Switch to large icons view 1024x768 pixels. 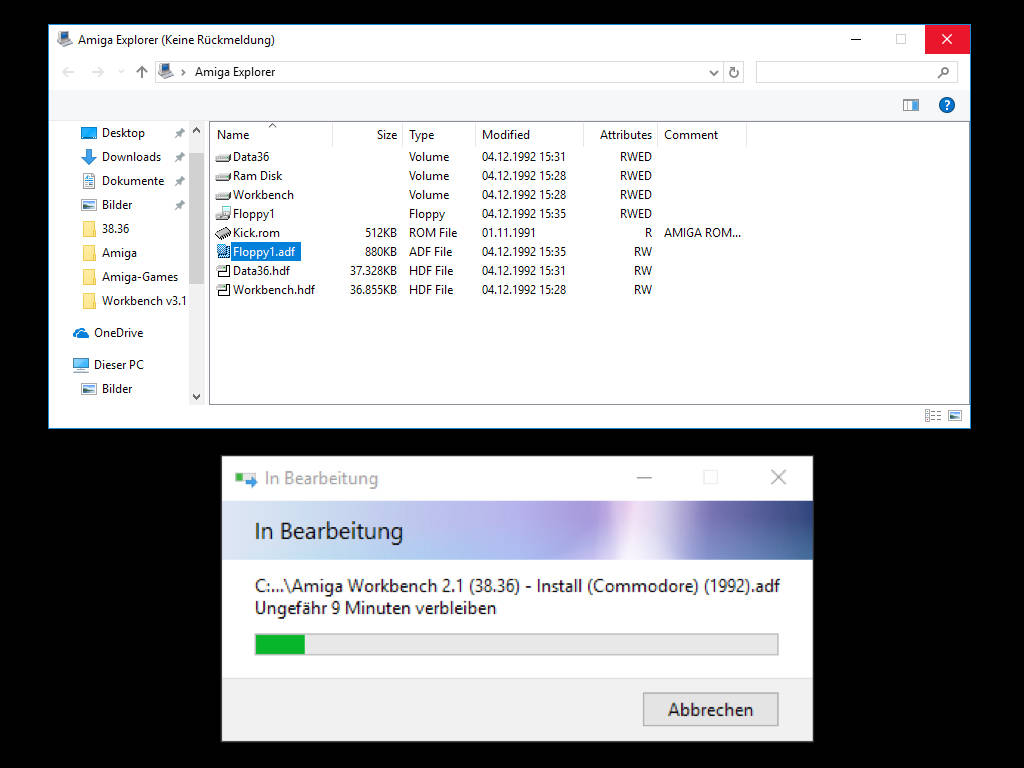tap(955, 415)
